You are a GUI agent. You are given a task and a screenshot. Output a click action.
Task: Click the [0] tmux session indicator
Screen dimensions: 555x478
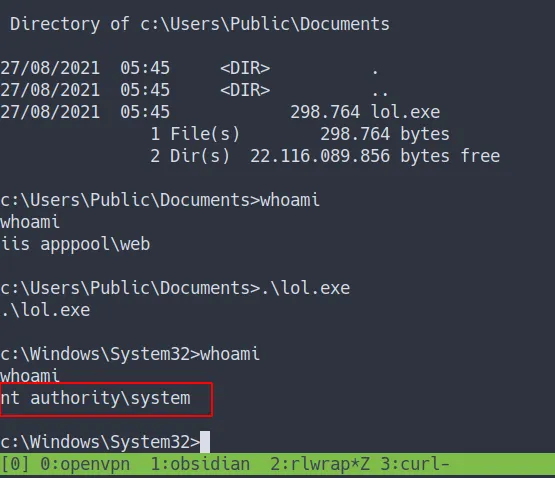[15, 464]
